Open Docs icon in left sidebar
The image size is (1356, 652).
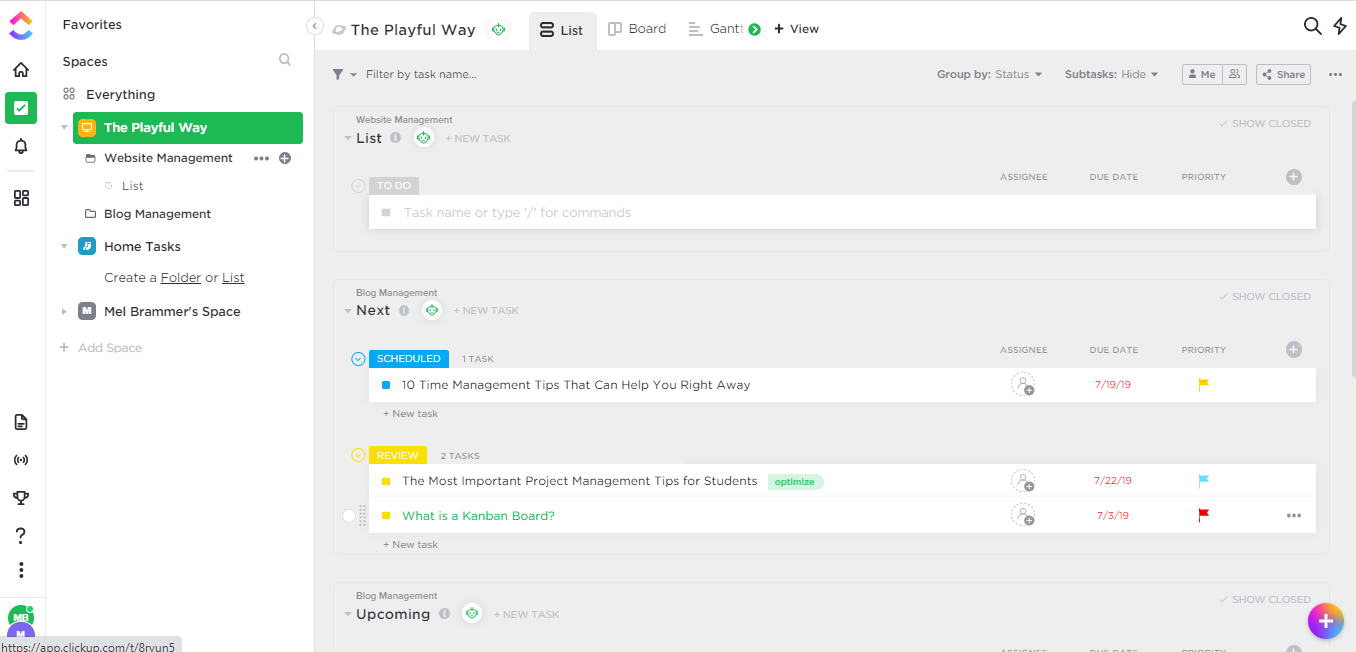pos(21,422)
